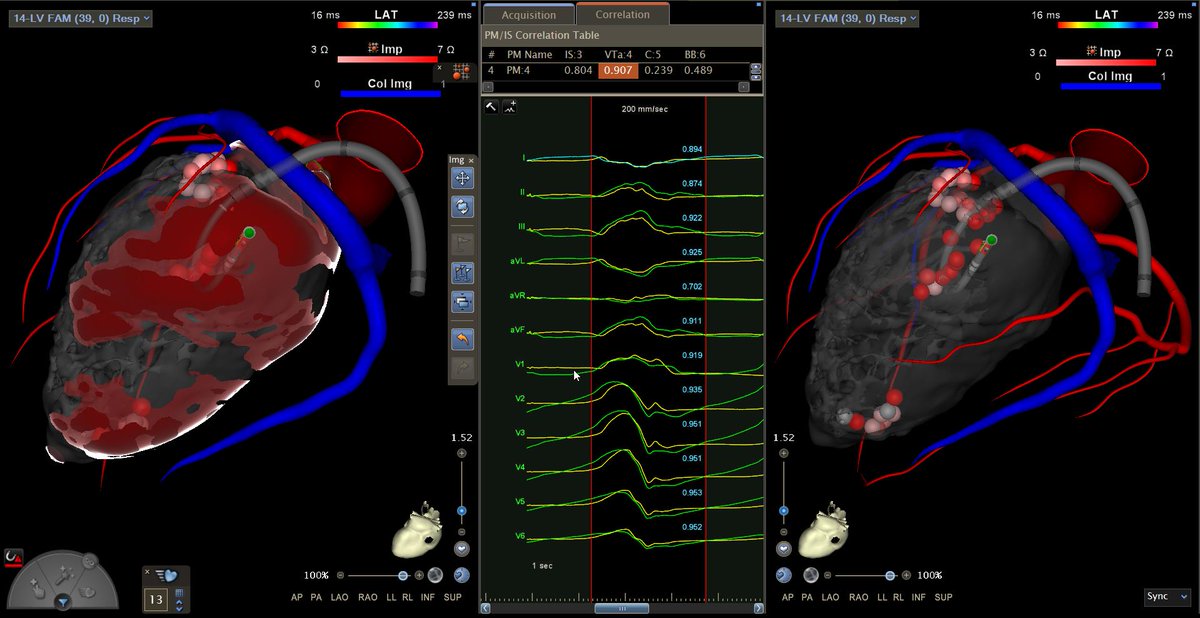This screenshot has height=618, width=1200.
Task: Set right viewer to RAO view
Action: point(858,597)
